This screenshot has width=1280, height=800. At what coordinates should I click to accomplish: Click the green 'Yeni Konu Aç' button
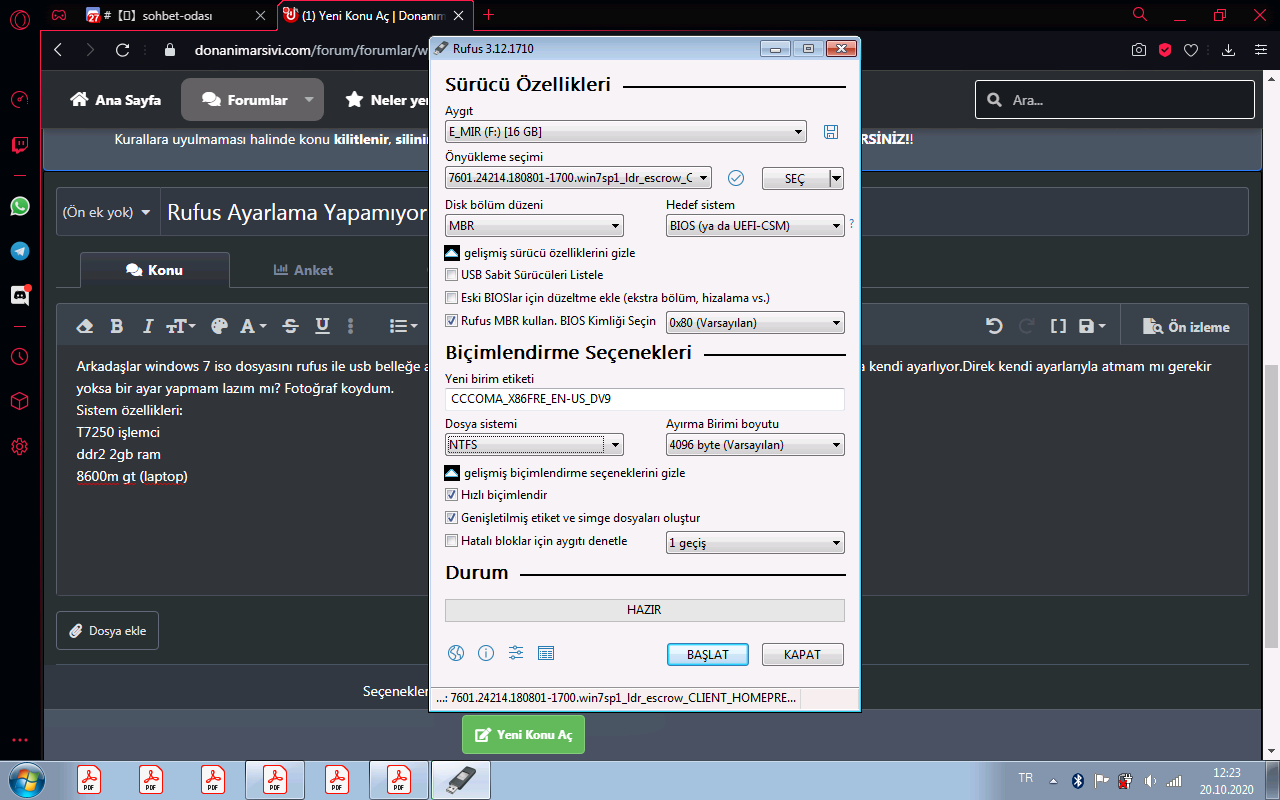click(523, 735)
